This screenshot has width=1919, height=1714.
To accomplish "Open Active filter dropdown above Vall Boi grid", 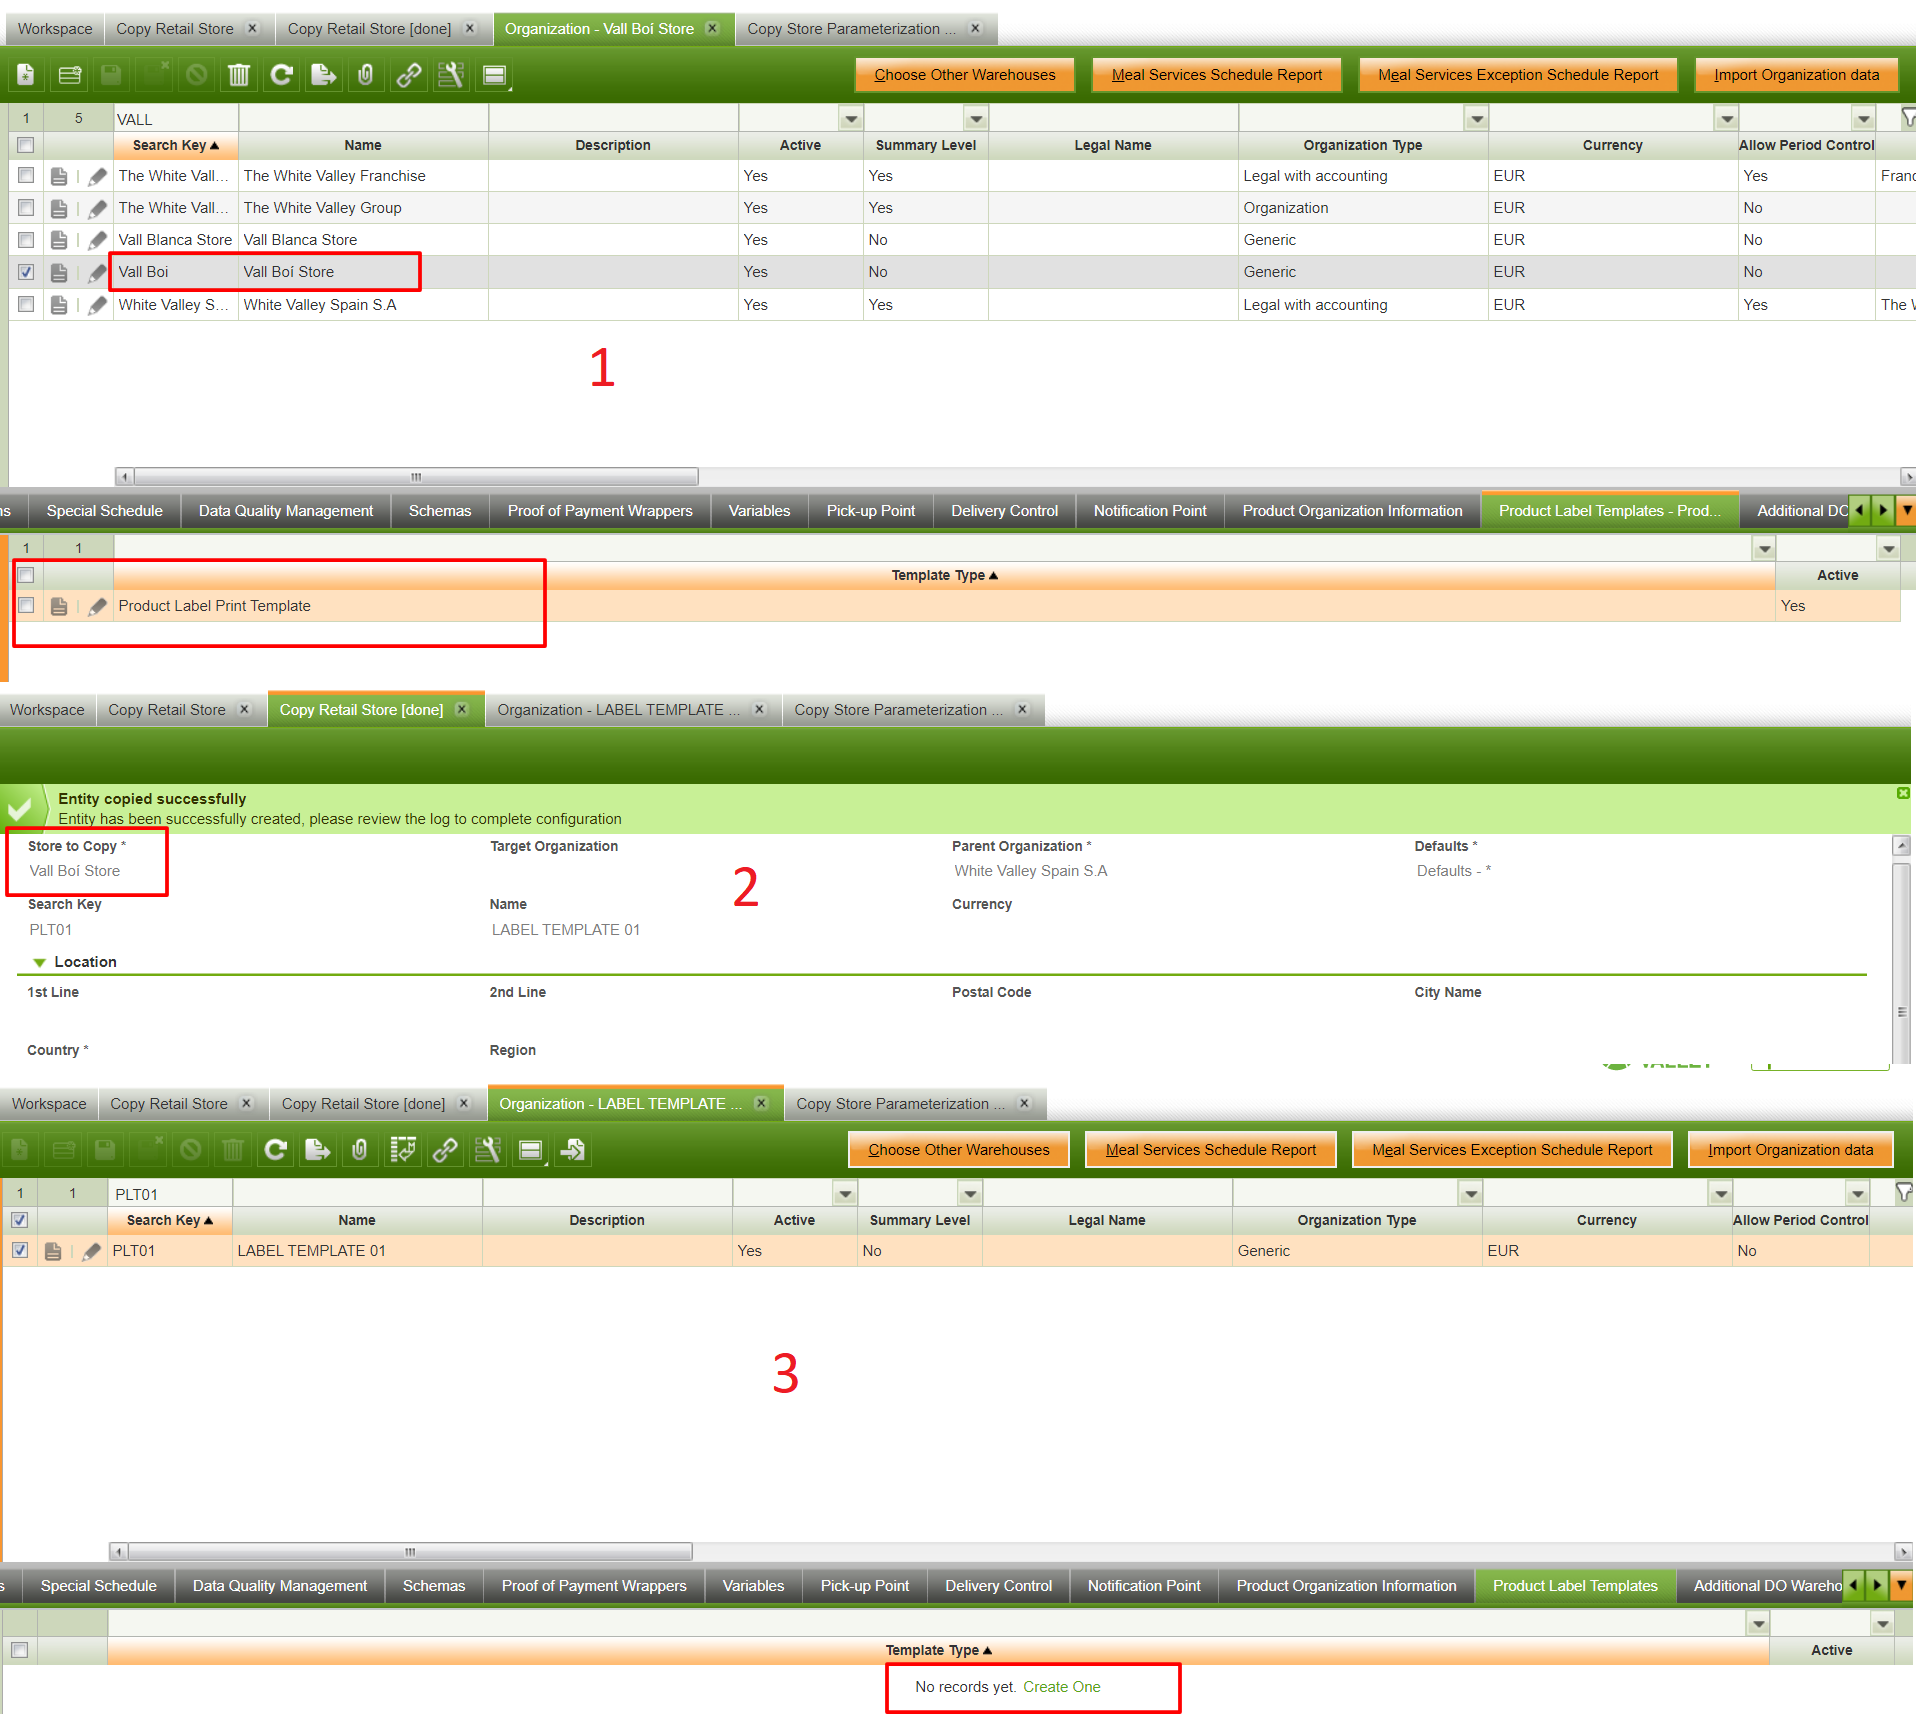I will 851,119.
